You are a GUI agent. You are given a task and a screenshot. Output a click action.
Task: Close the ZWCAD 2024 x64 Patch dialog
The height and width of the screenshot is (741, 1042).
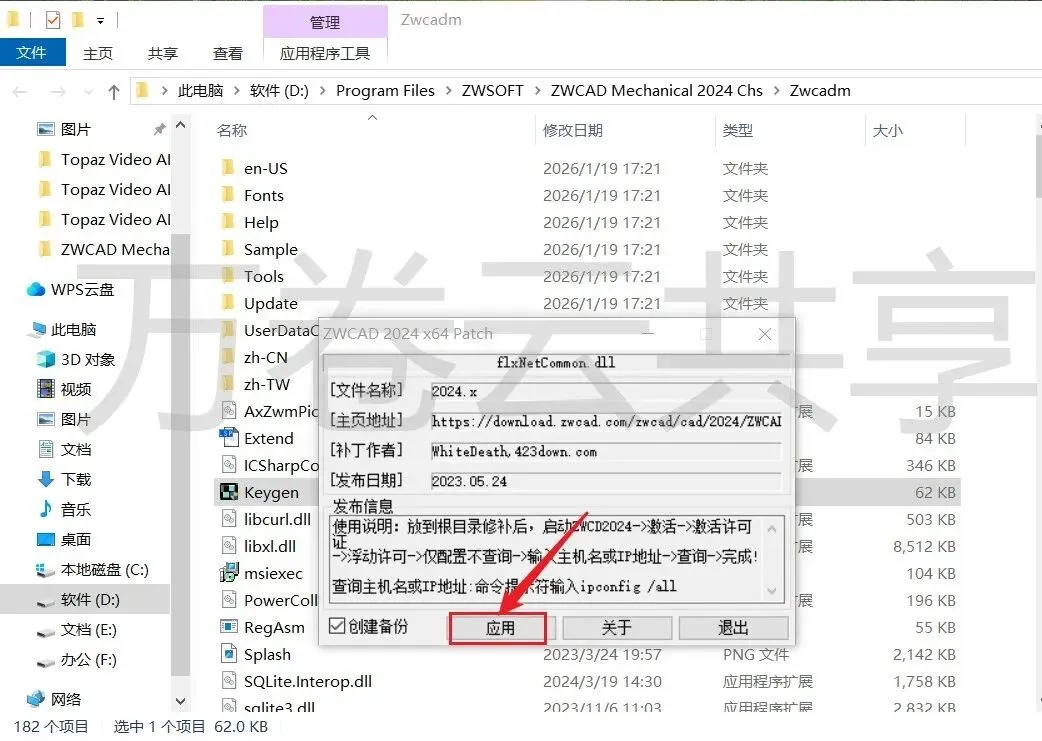click(x=765, y=334)
